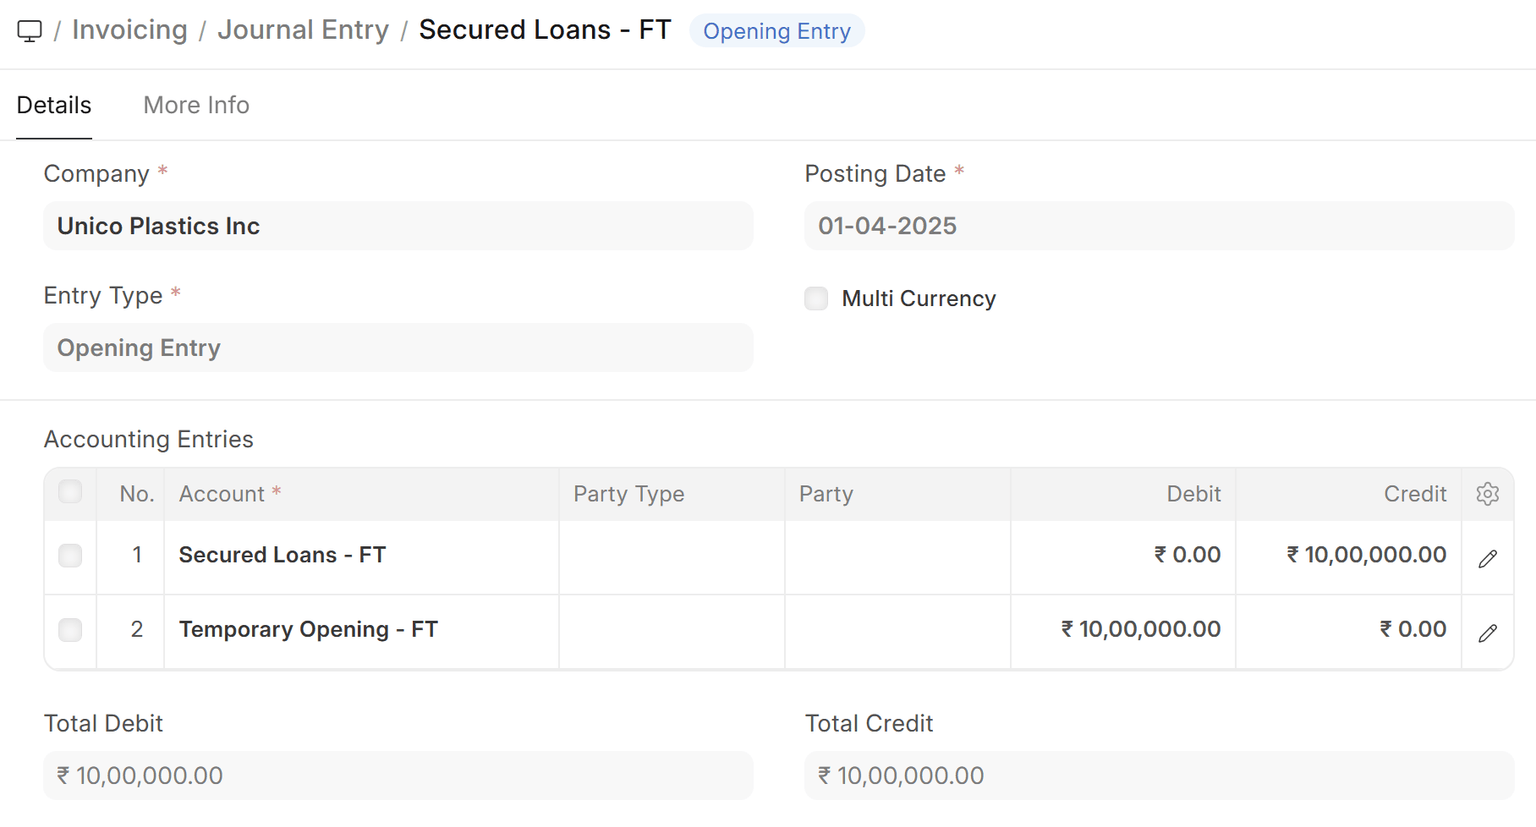
Task: Click the Total Debit field
Action: coord(398,775)
